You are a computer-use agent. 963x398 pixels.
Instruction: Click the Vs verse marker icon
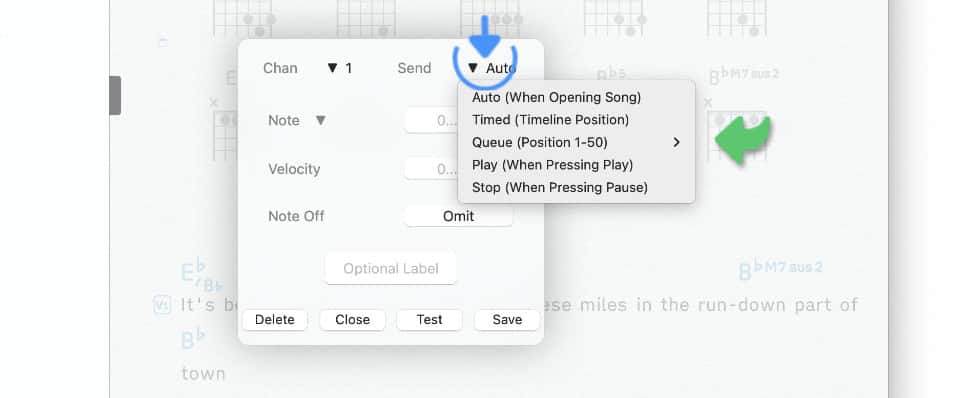(162, 305)
